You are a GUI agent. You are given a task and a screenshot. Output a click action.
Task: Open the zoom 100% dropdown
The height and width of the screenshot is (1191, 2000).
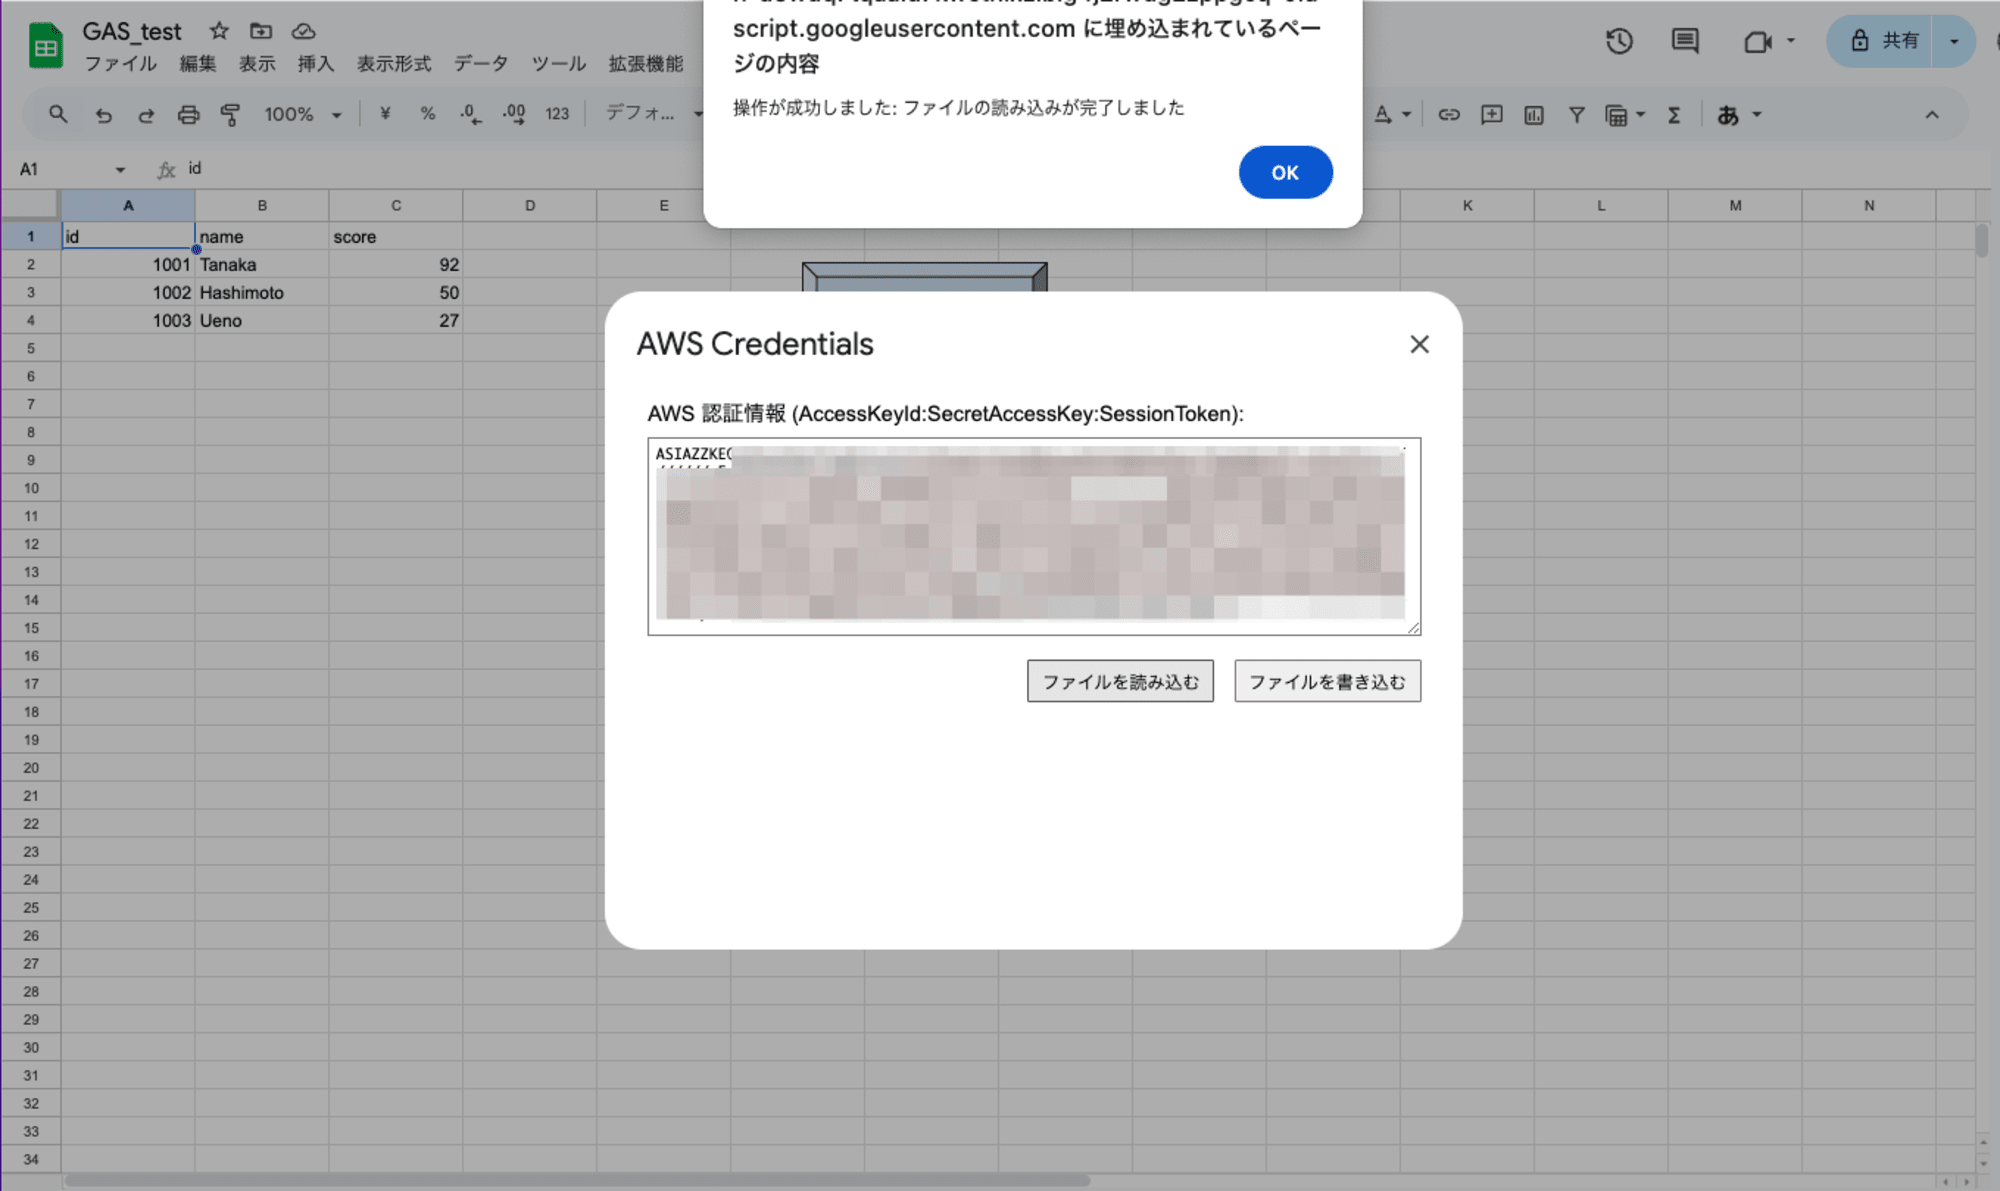(x=302, y=114)
